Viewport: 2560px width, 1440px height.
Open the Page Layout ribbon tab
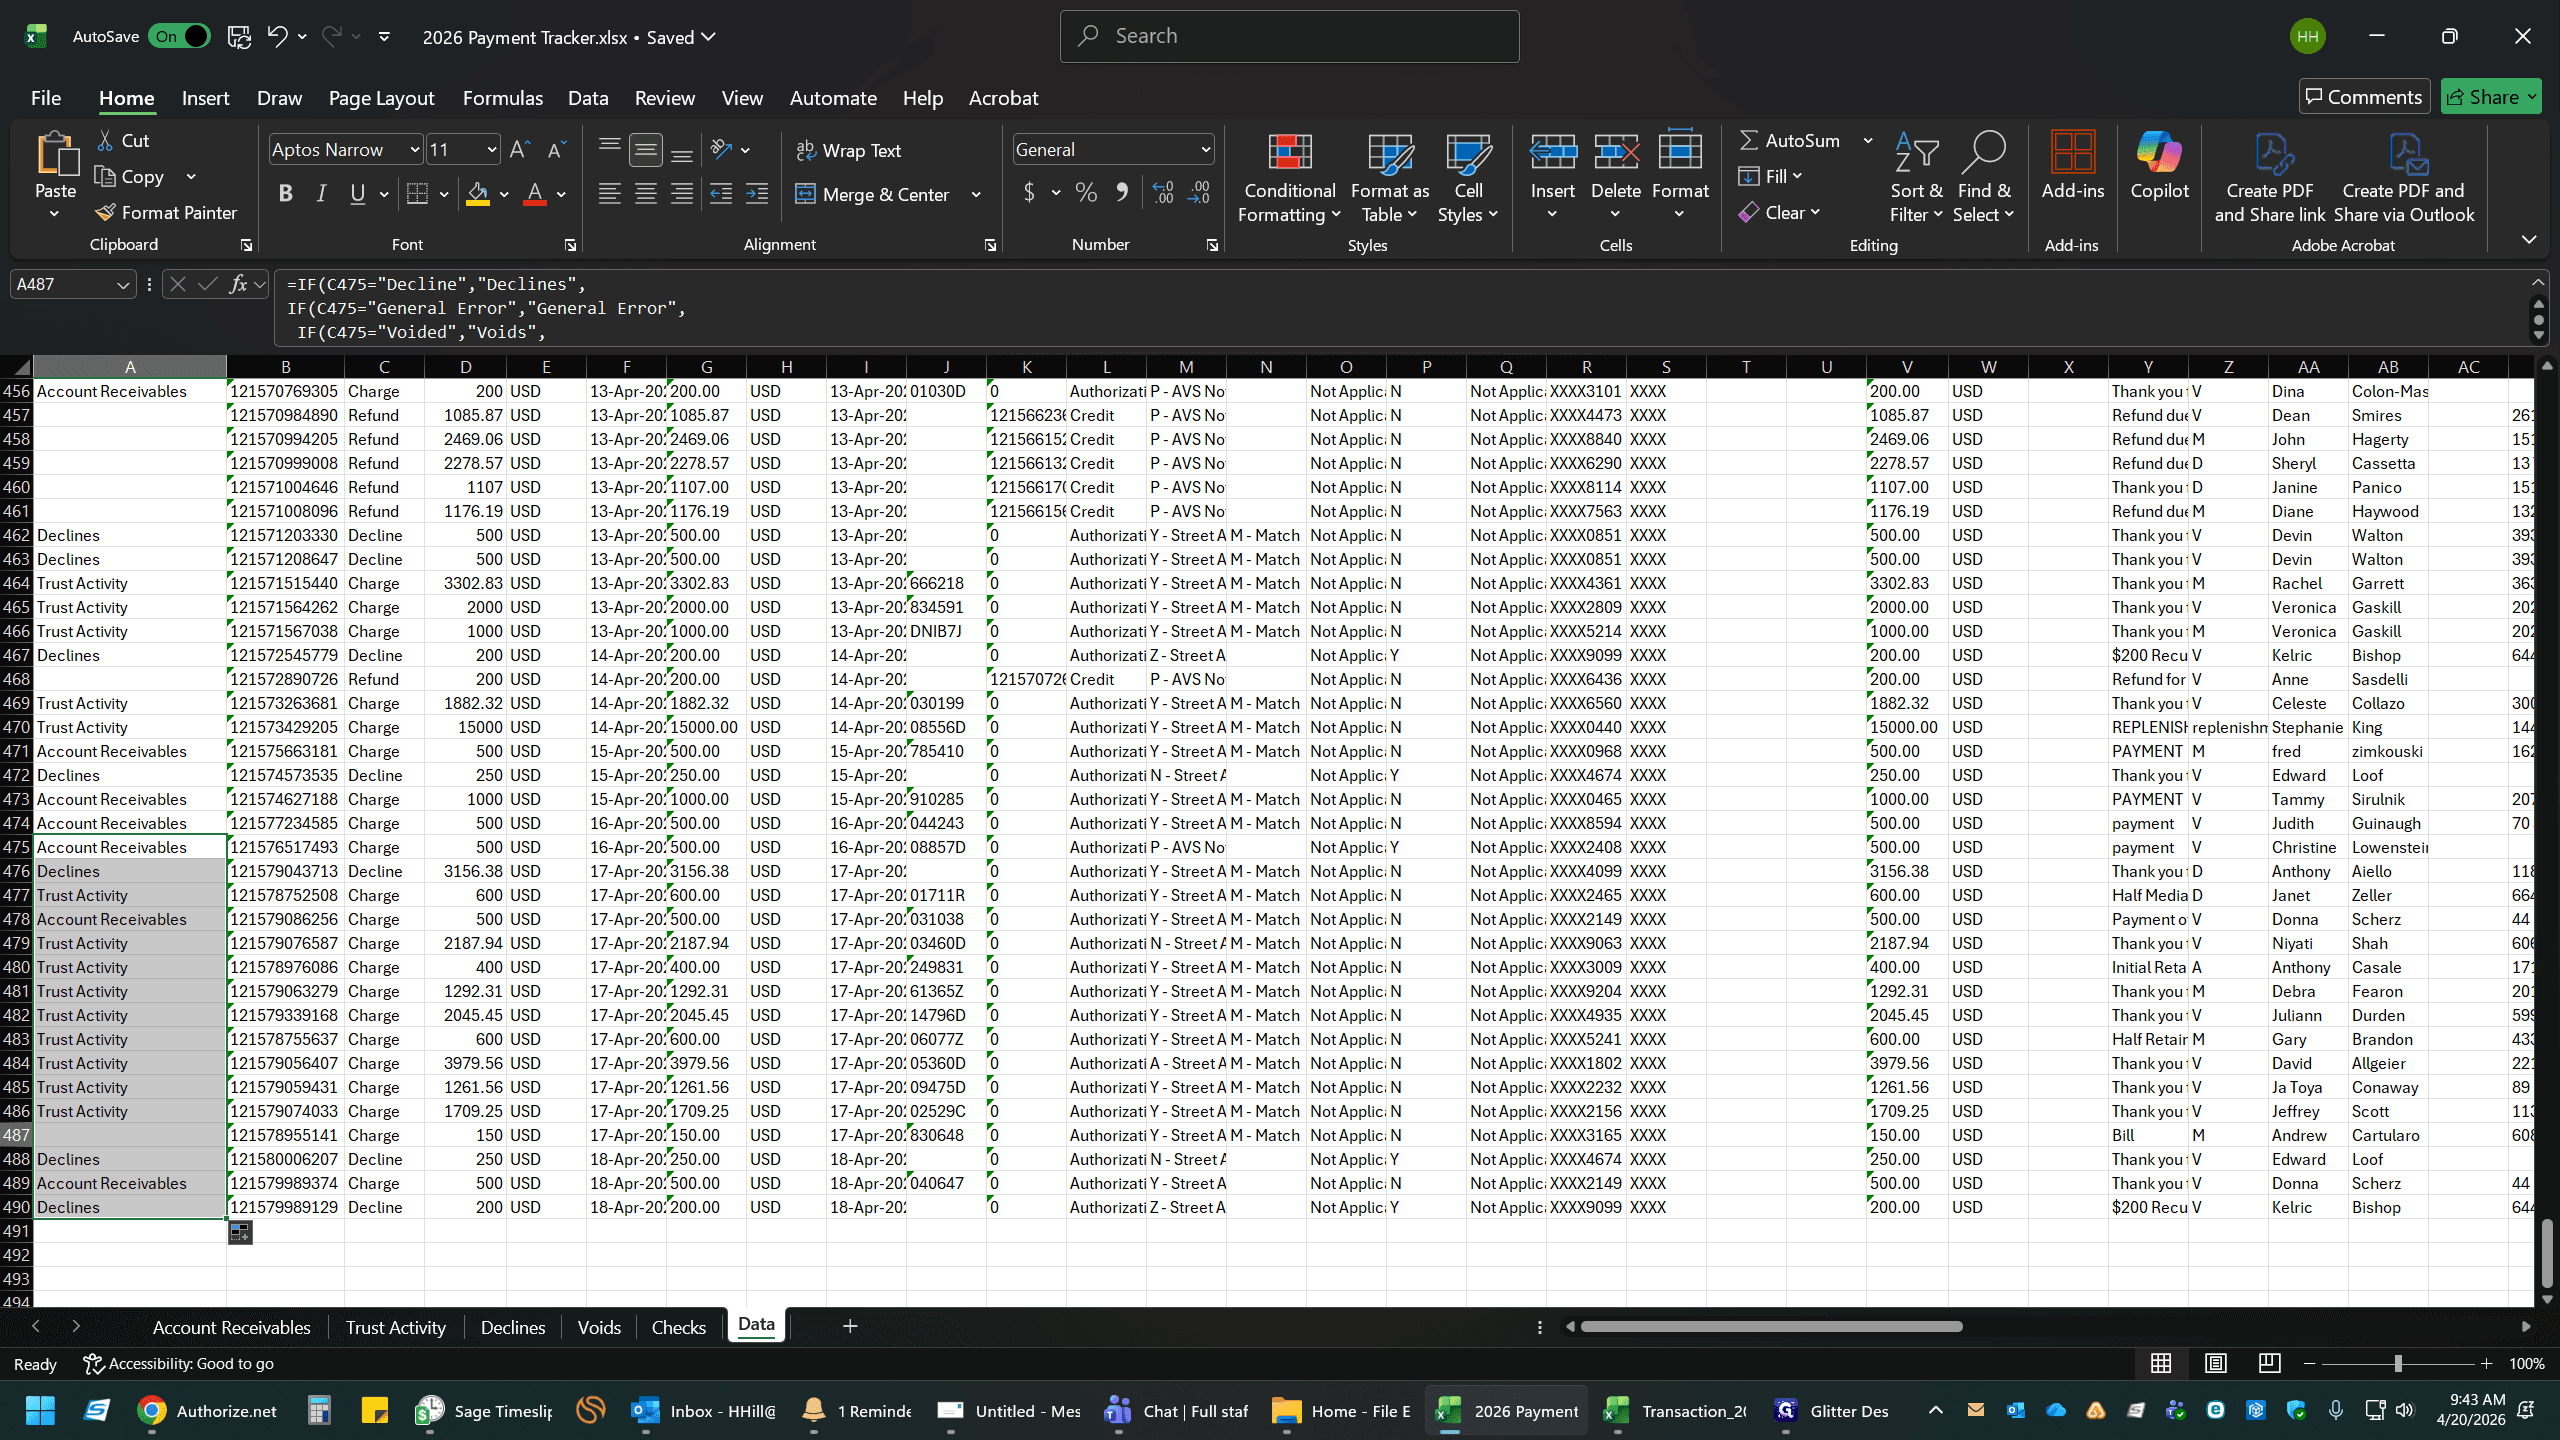[381, 98]
